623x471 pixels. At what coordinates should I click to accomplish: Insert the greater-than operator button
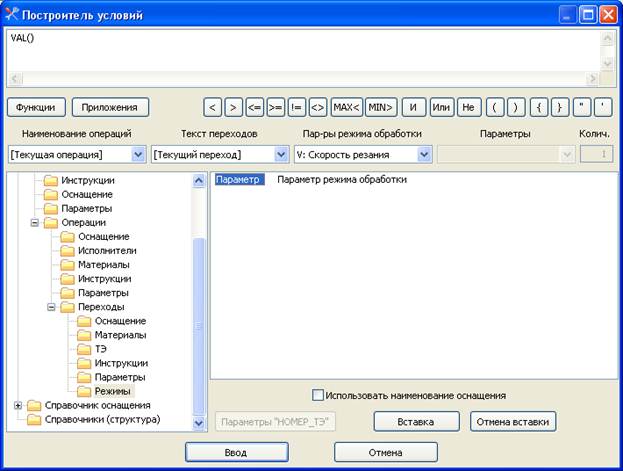233,107
